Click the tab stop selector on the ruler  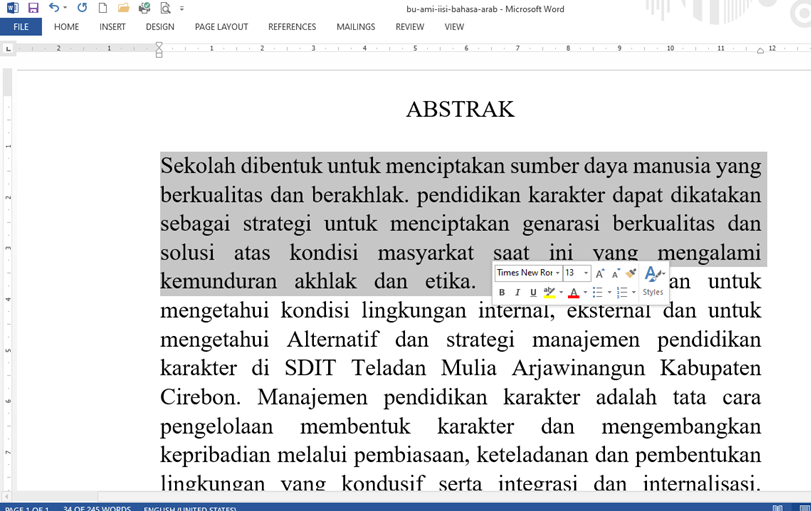coord(8,49)
